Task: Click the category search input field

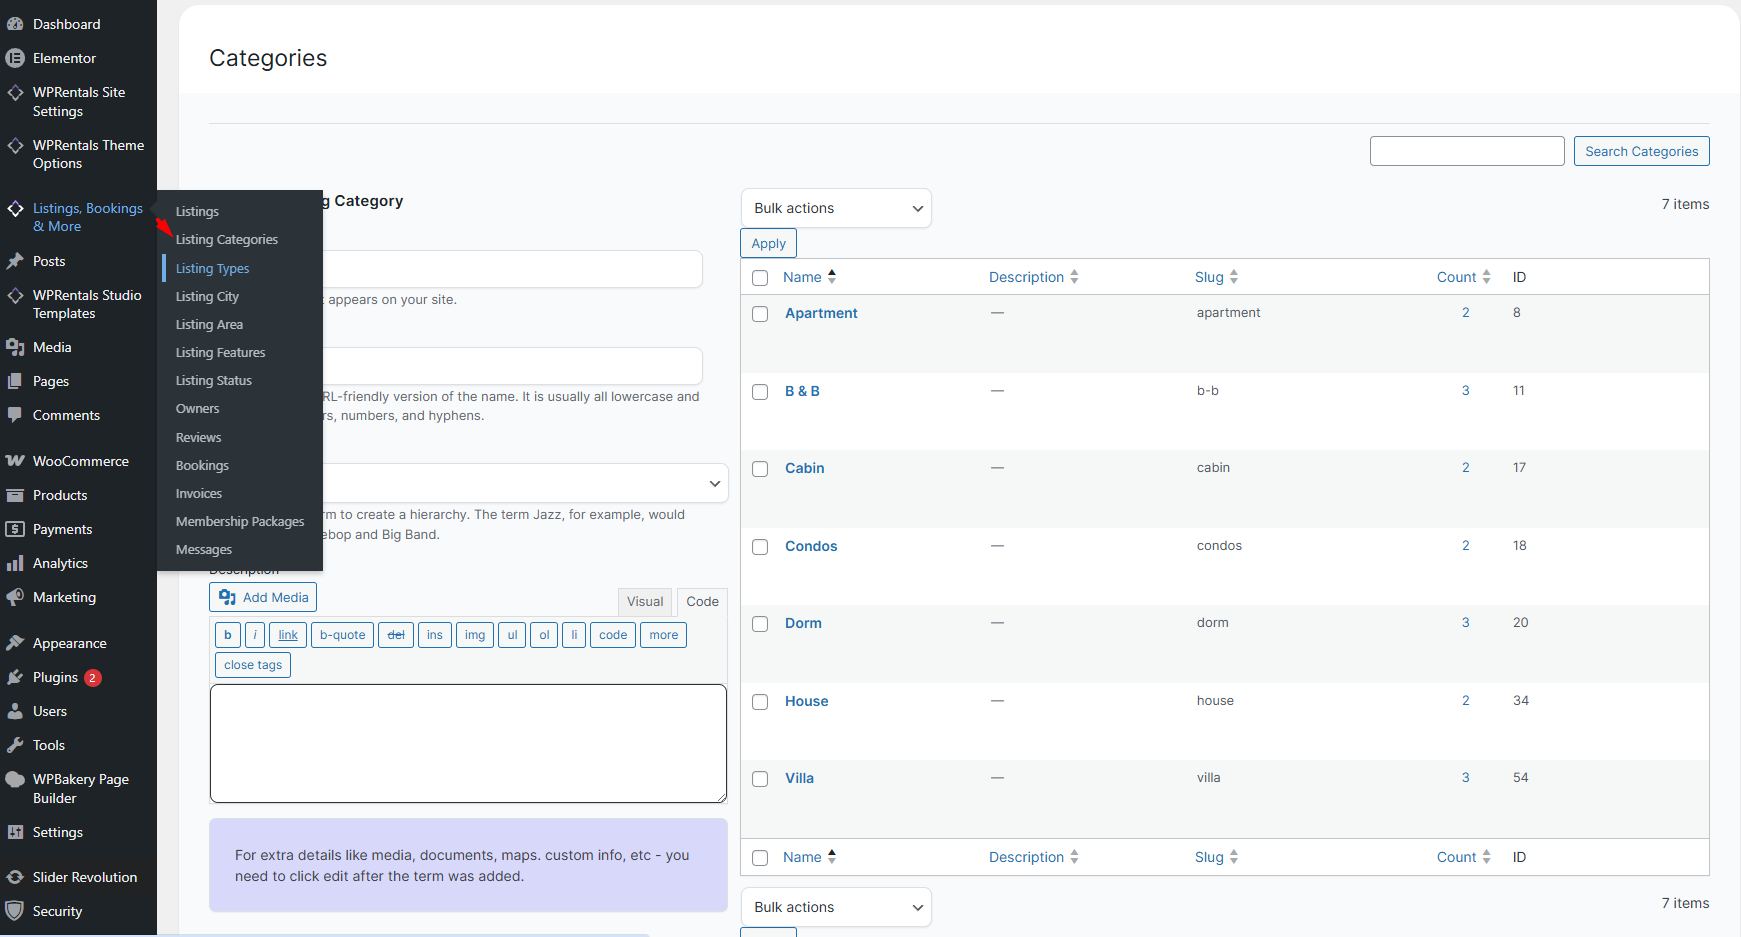Action: [x=1466, y=151]
